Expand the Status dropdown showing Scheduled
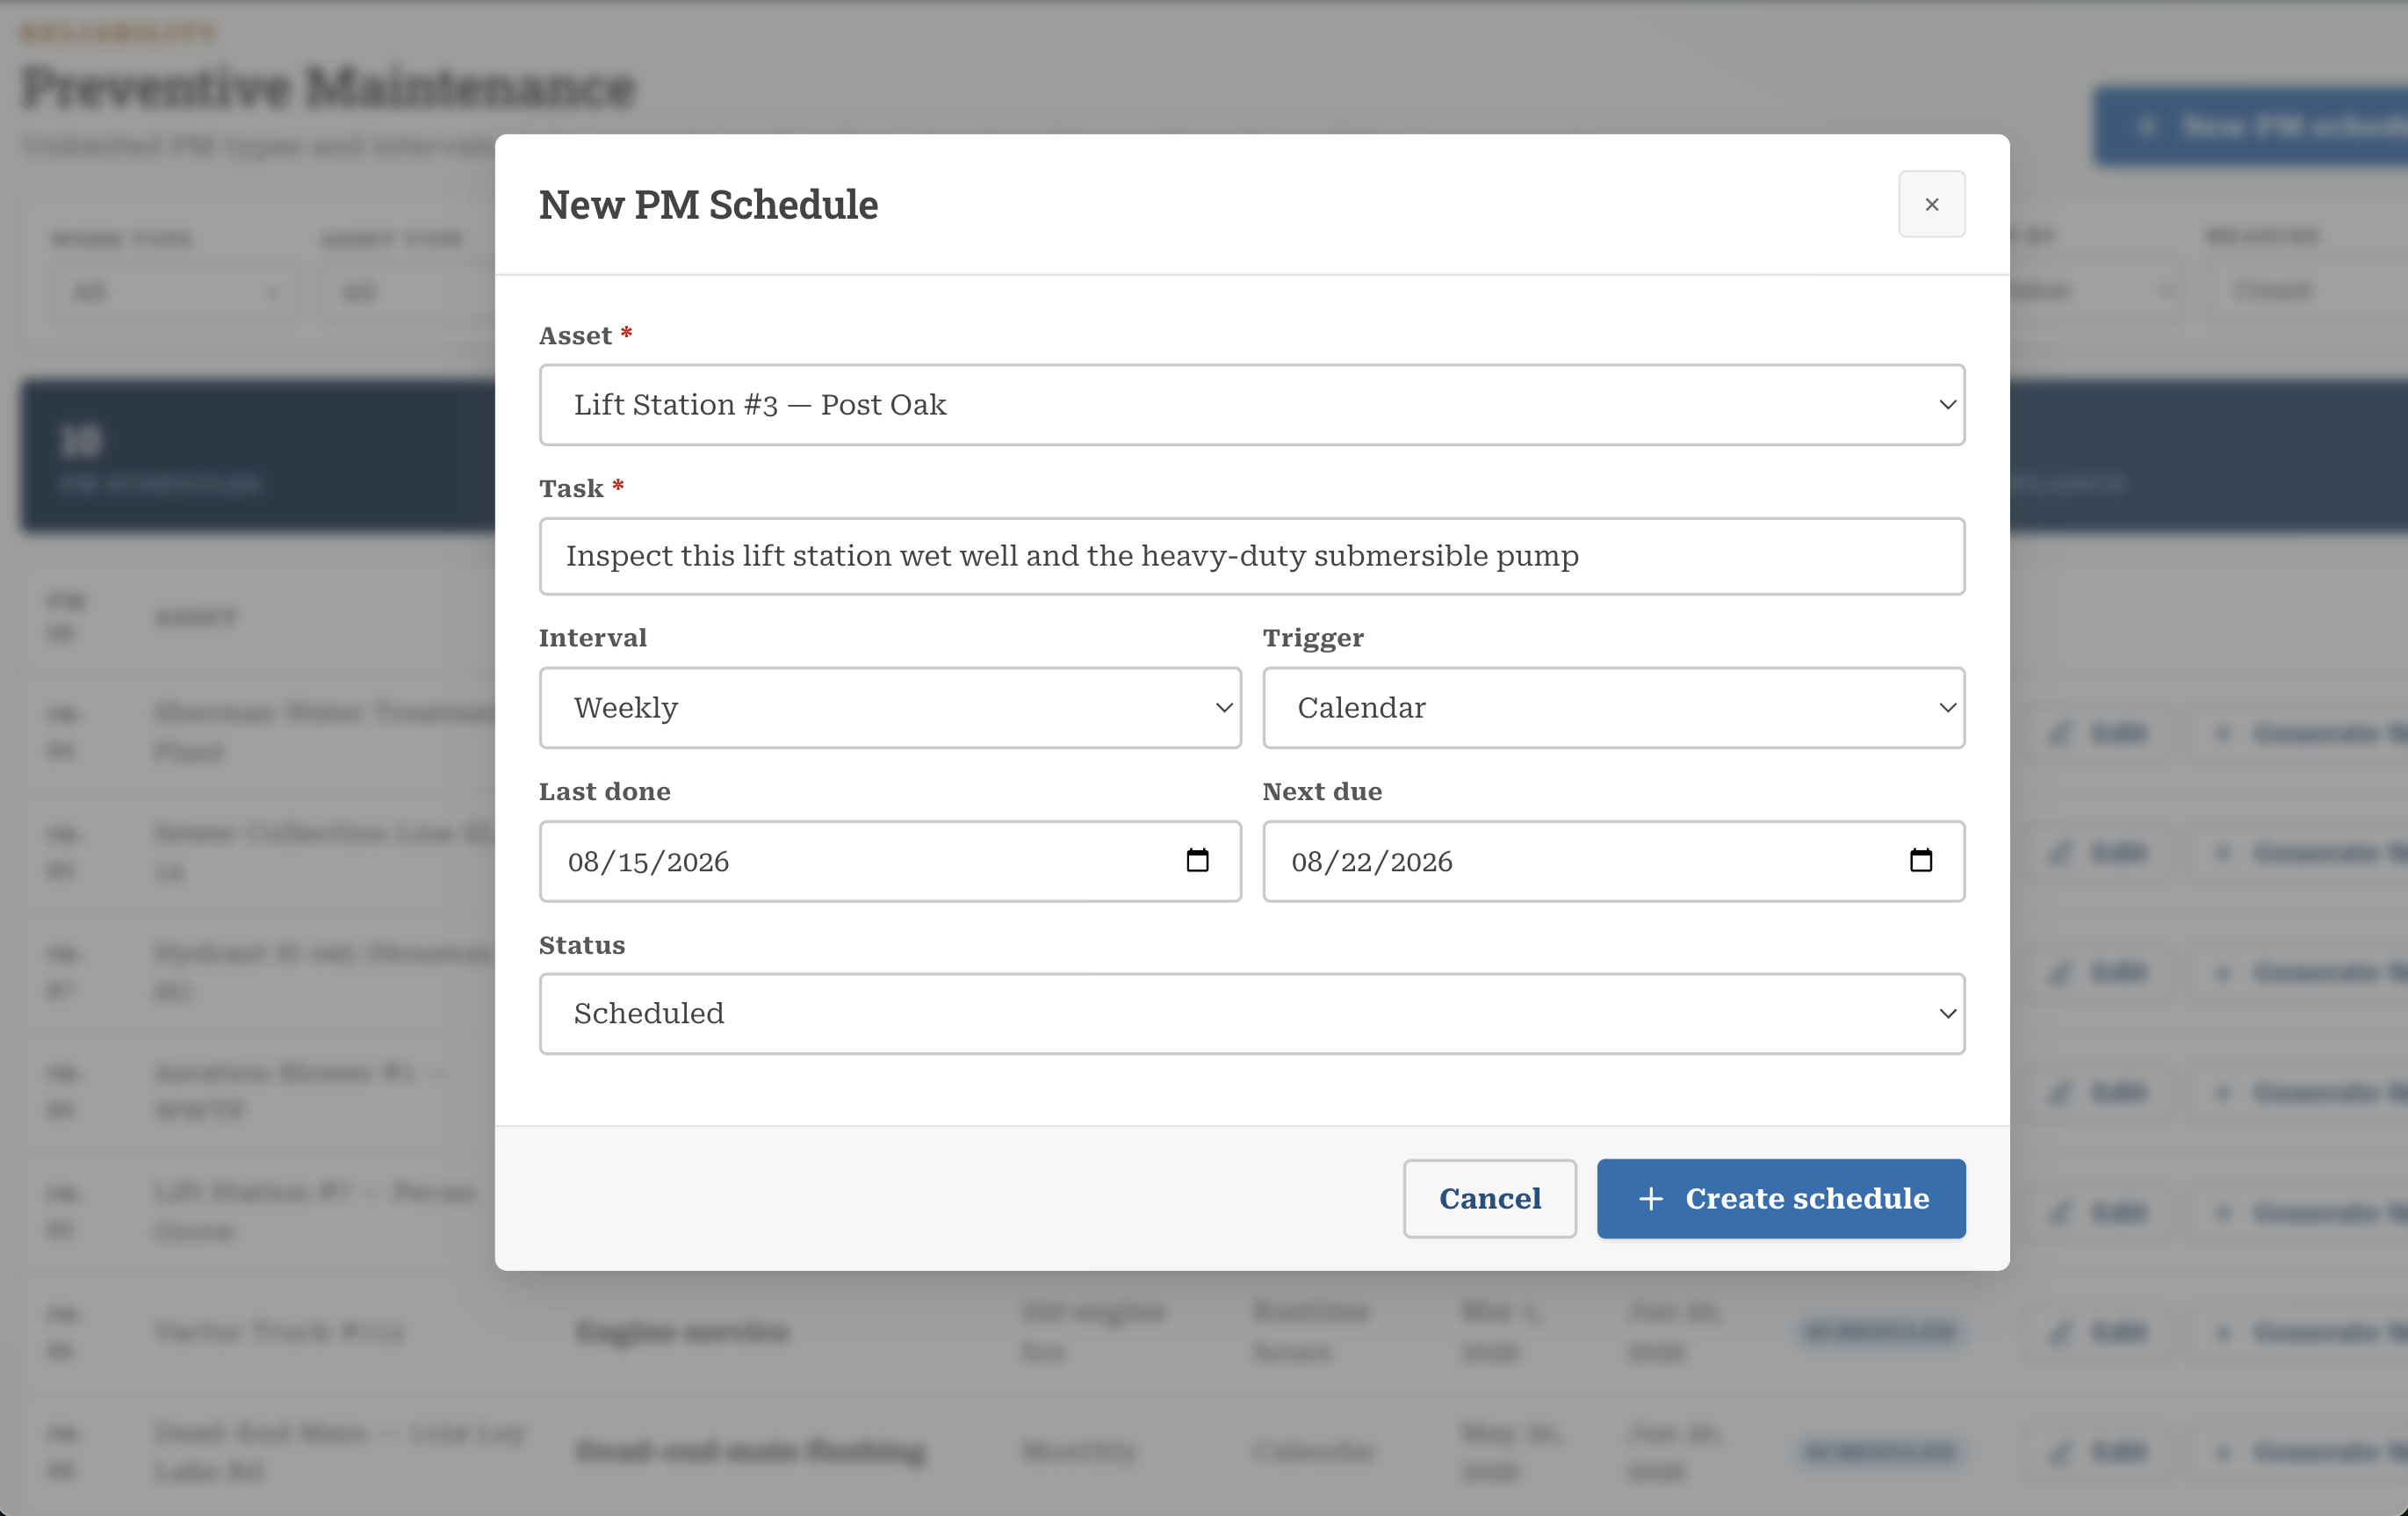This screenshot has height=1516, width=2408. pos(1252,1013)
